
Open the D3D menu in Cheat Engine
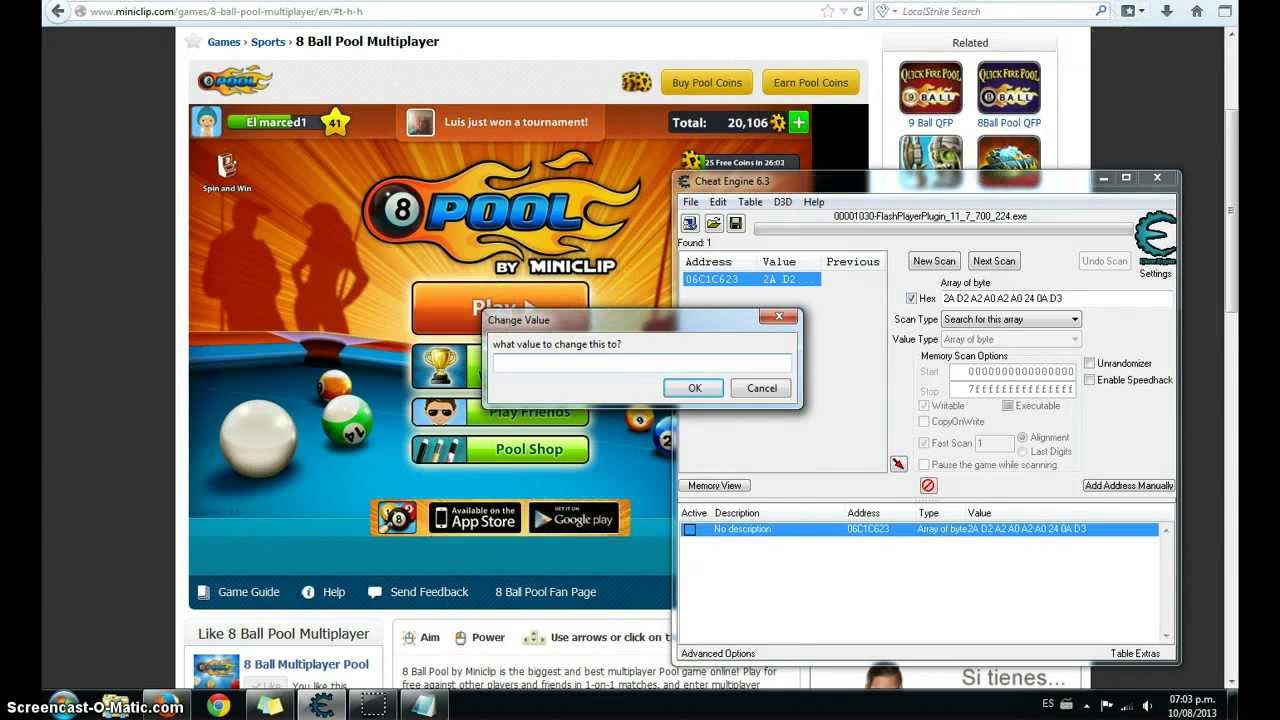pyautogui.click(x=783, y=202)
